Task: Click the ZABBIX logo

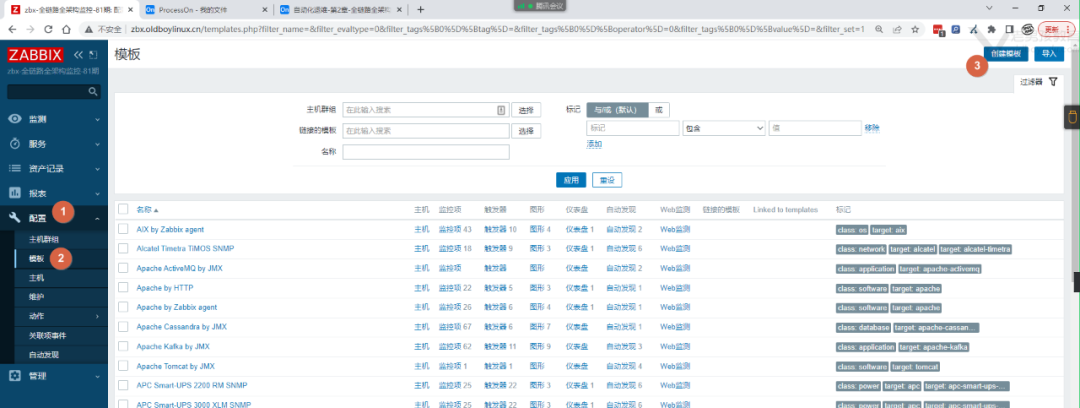Action: point(36,55)
